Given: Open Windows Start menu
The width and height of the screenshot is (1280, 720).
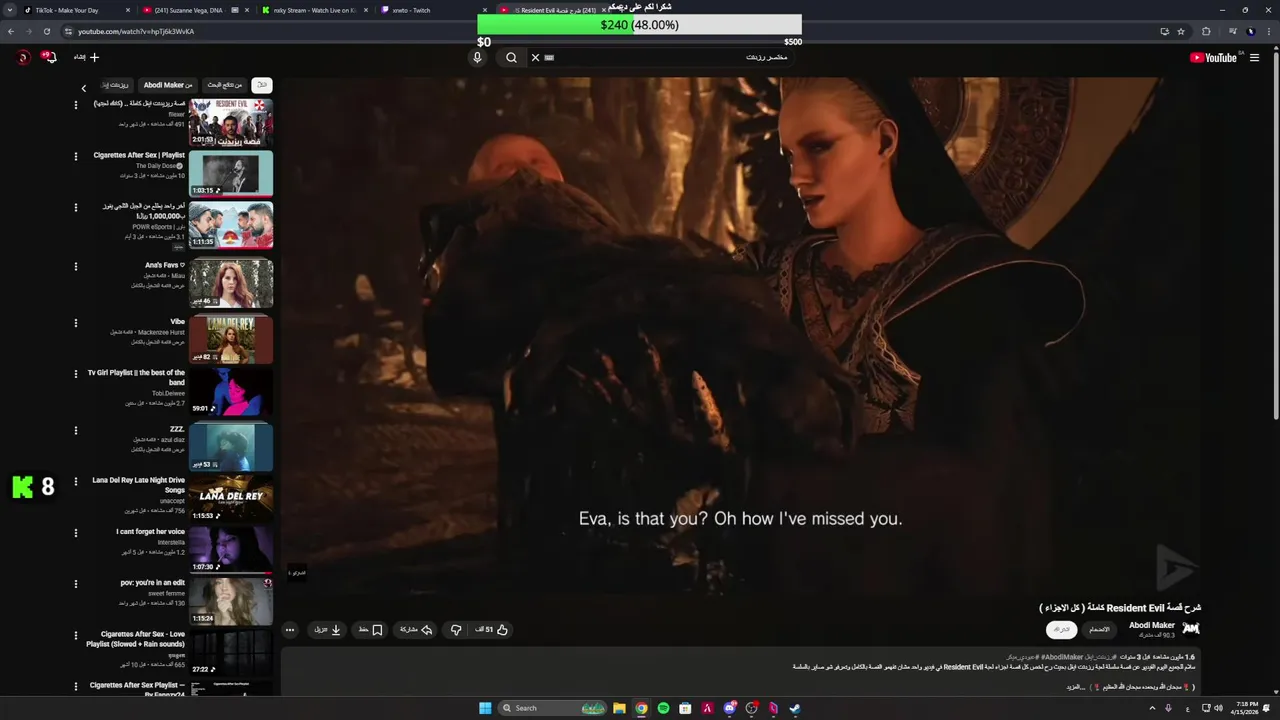Looking at the screenshot, I should [x=485, y=708].
